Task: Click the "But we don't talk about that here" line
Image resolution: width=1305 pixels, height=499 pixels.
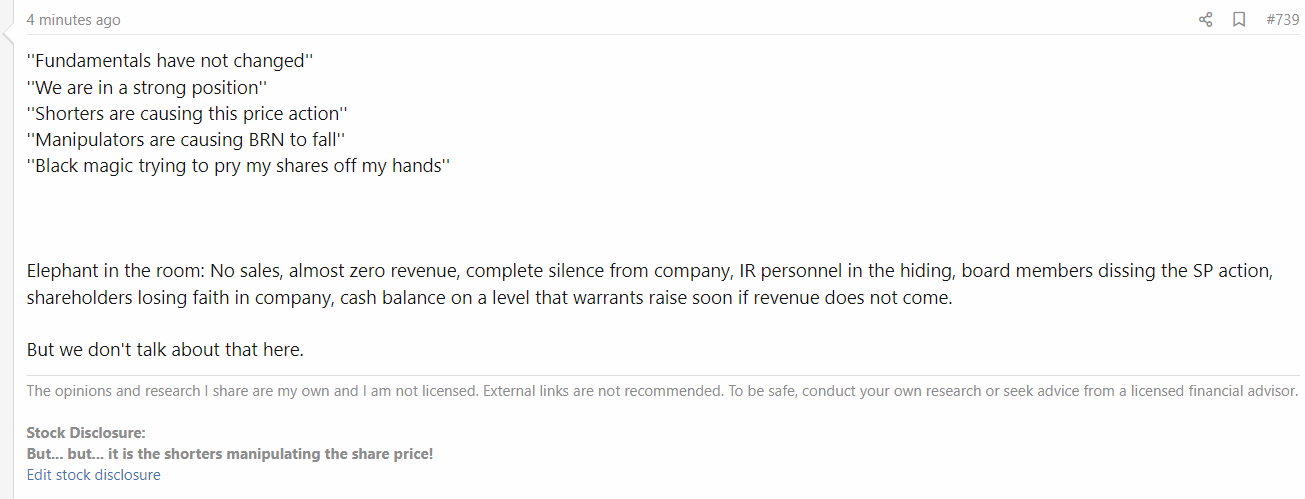Action: tap(165, 350)
